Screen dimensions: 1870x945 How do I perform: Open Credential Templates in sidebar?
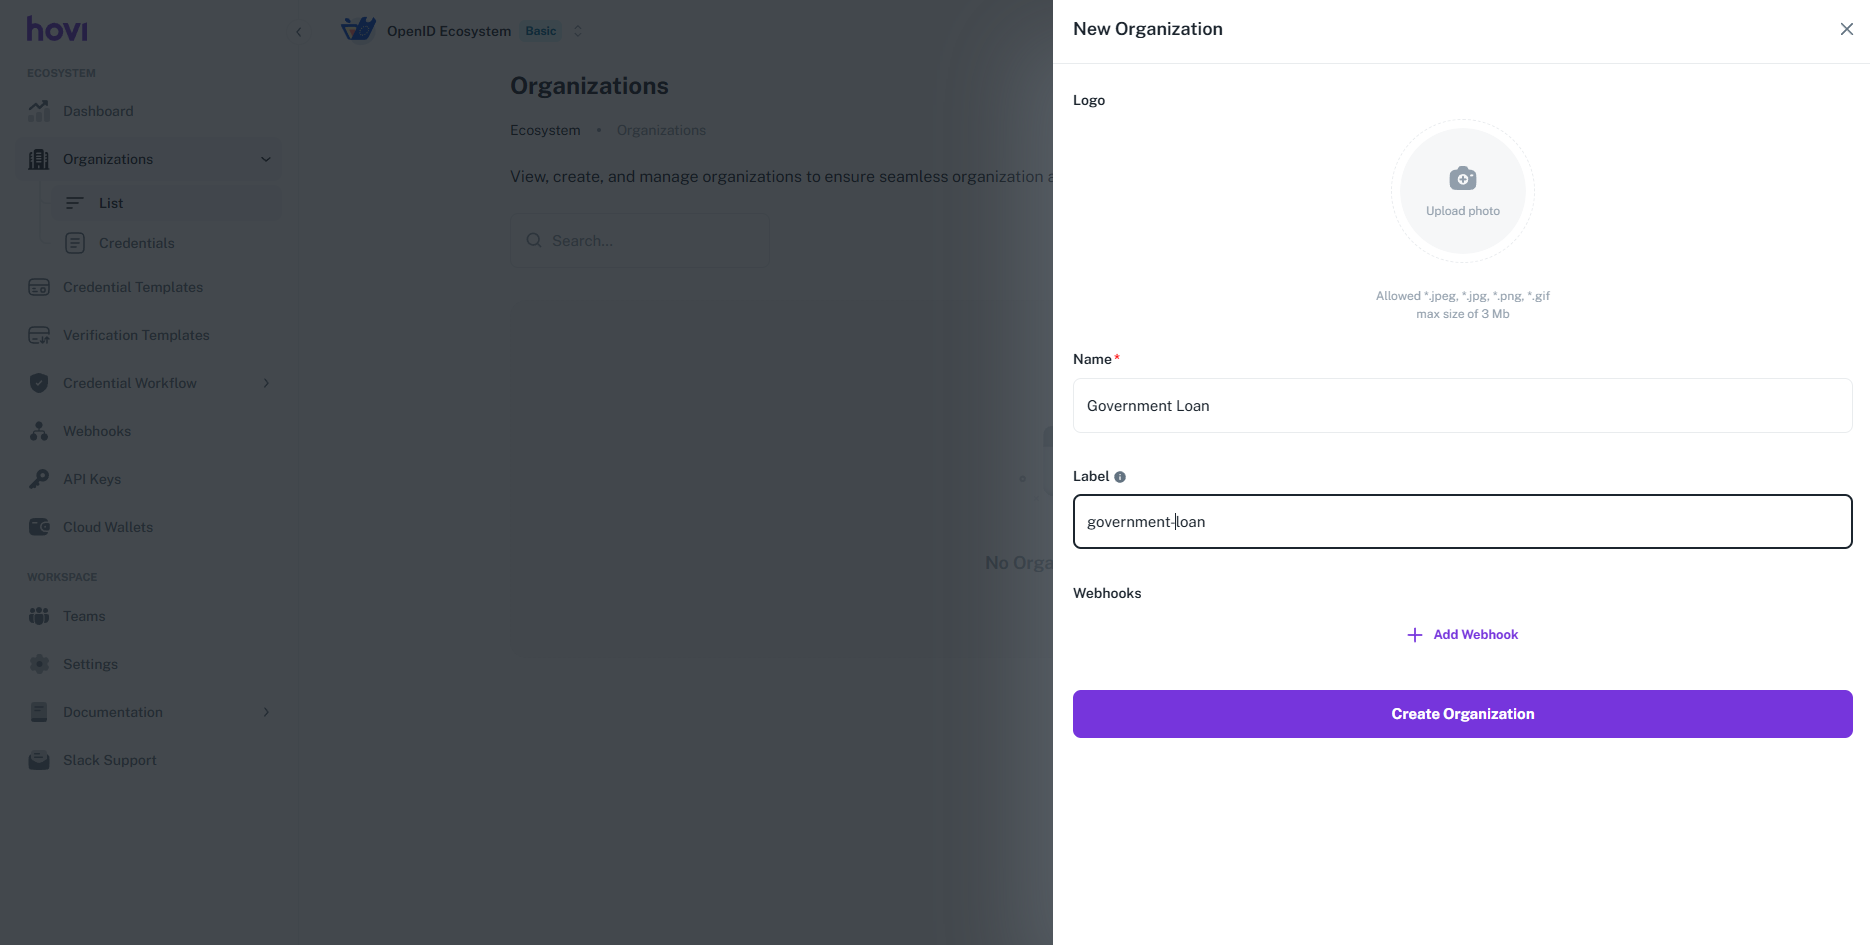pos(133,287)
